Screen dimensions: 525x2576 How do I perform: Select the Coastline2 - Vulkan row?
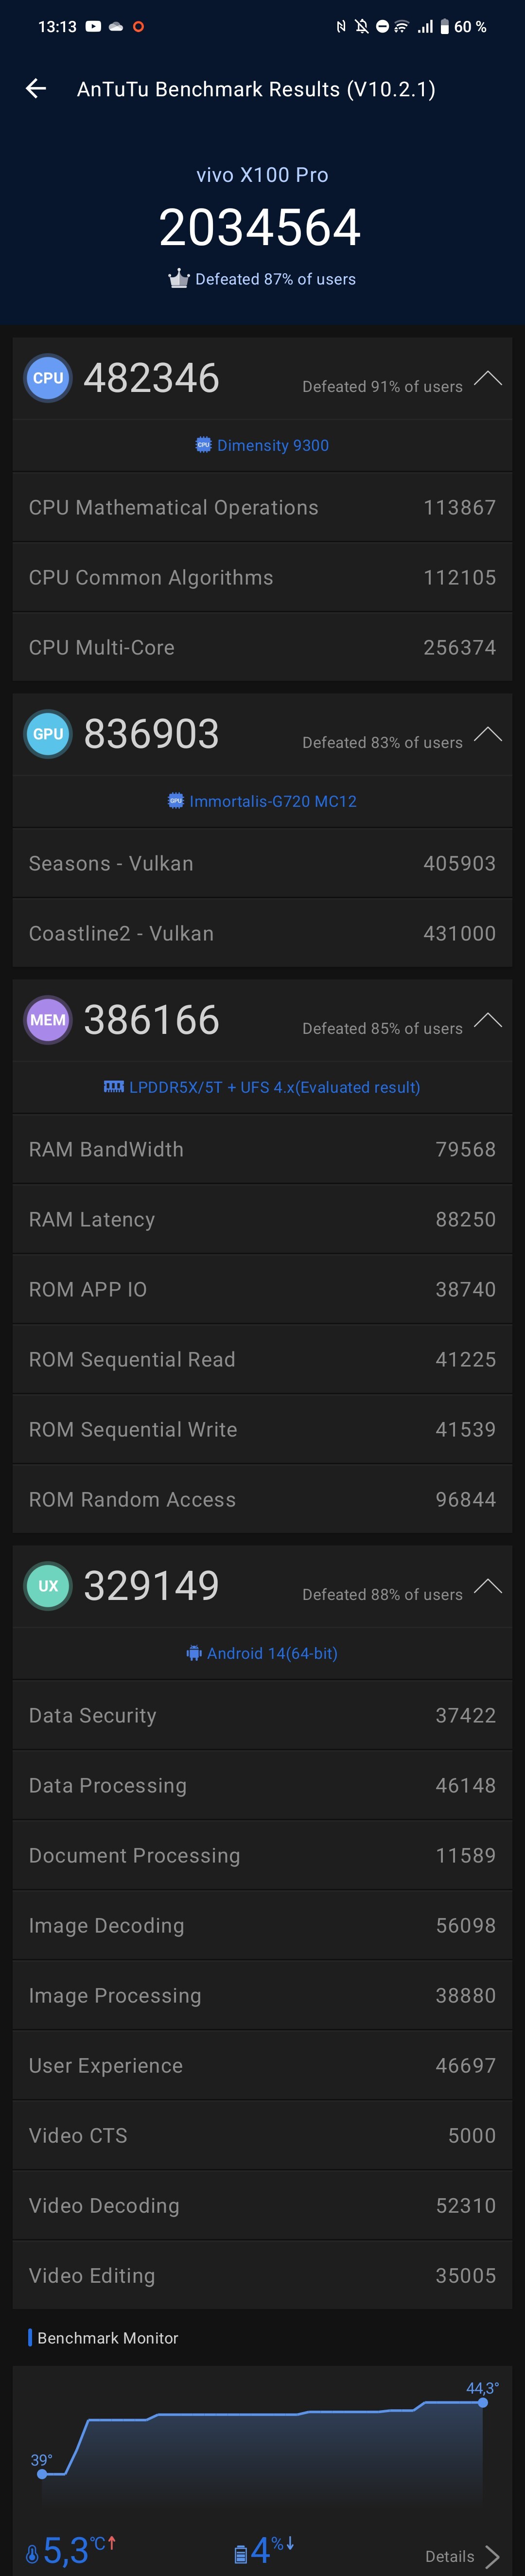point(262,933)
